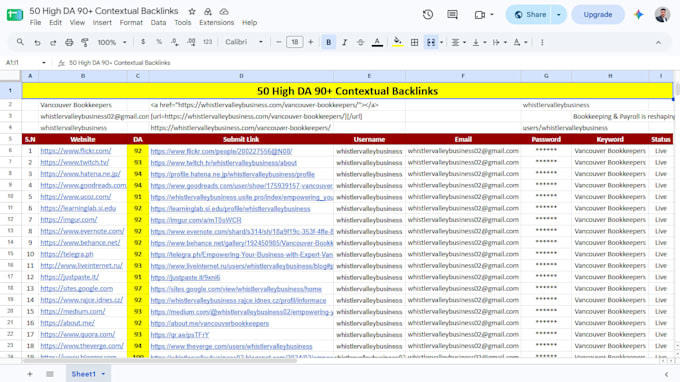680x382 pixels.
Task: Toggle strikethrough formatting
Action: click(360, 42)
